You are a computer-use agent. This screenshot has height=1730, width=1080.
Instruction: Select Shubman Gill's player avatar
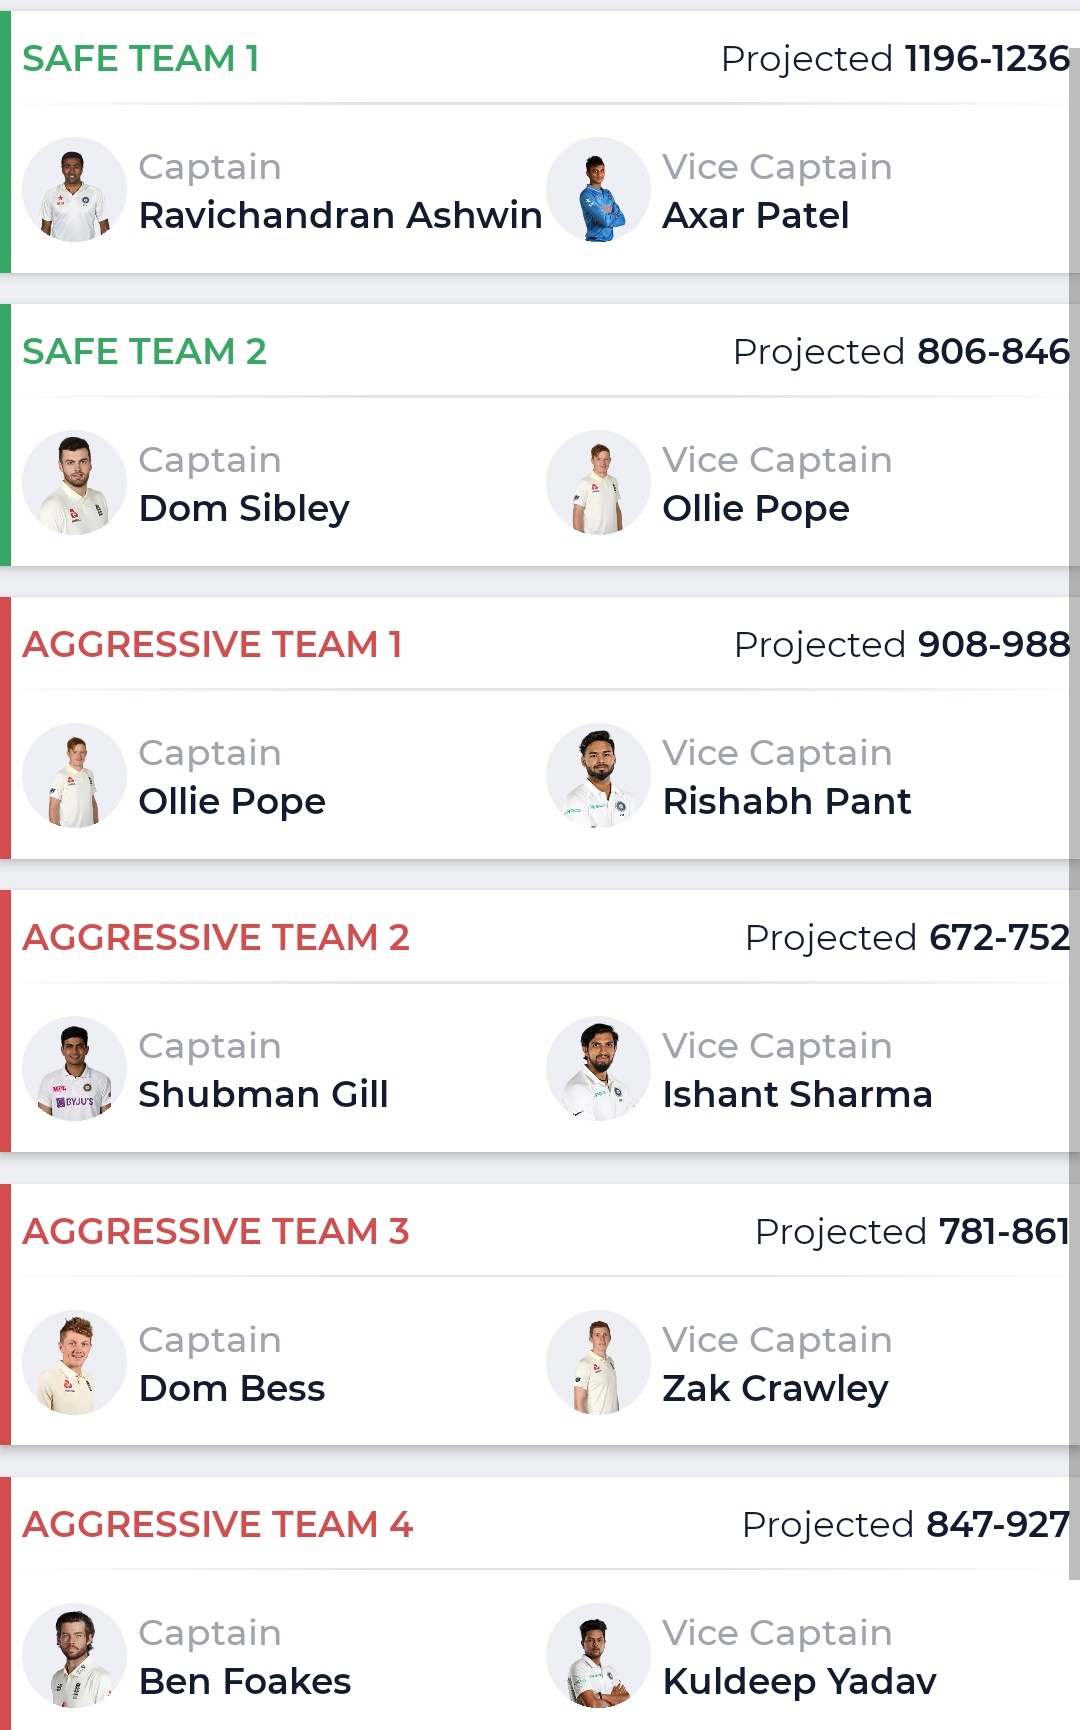coord(74,1069)
